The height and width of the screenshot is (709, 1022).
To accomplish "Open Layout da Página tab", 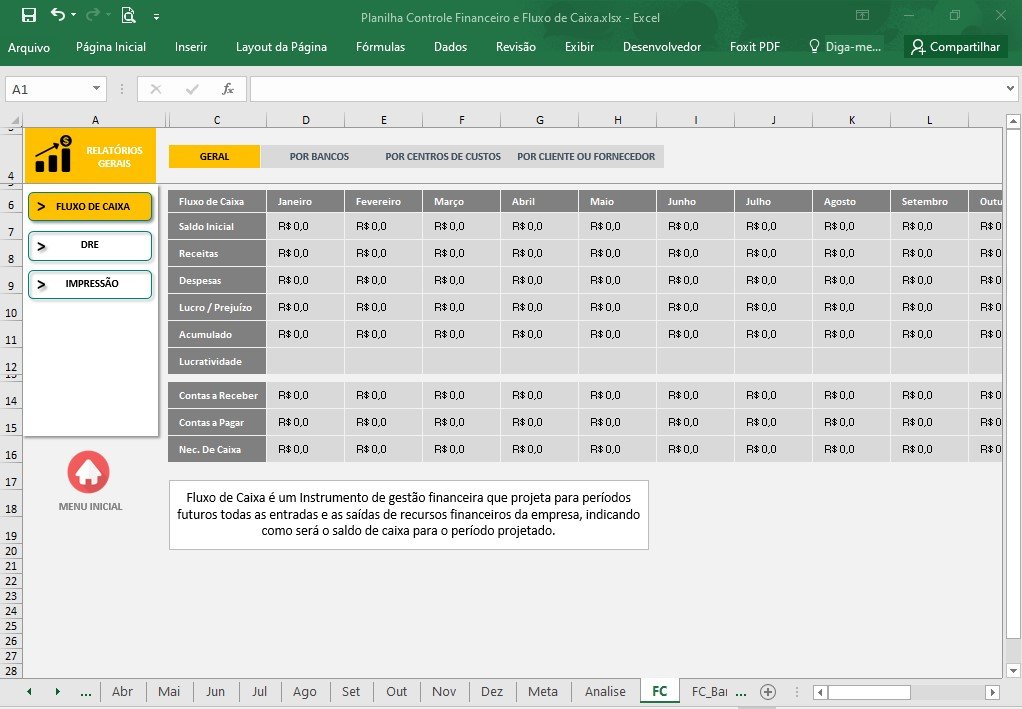I will [x=282, y=47].
